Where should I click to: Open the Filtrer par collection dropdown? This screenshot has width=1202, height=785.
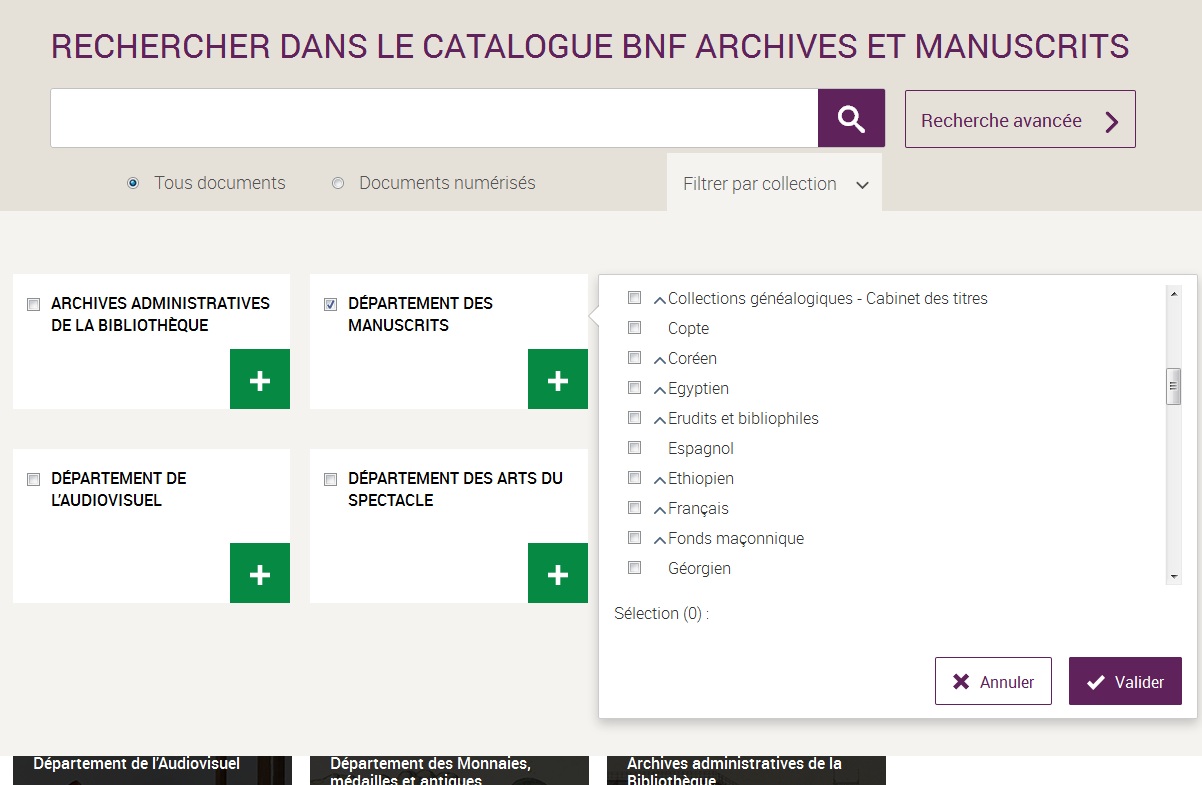coord(774,184)
